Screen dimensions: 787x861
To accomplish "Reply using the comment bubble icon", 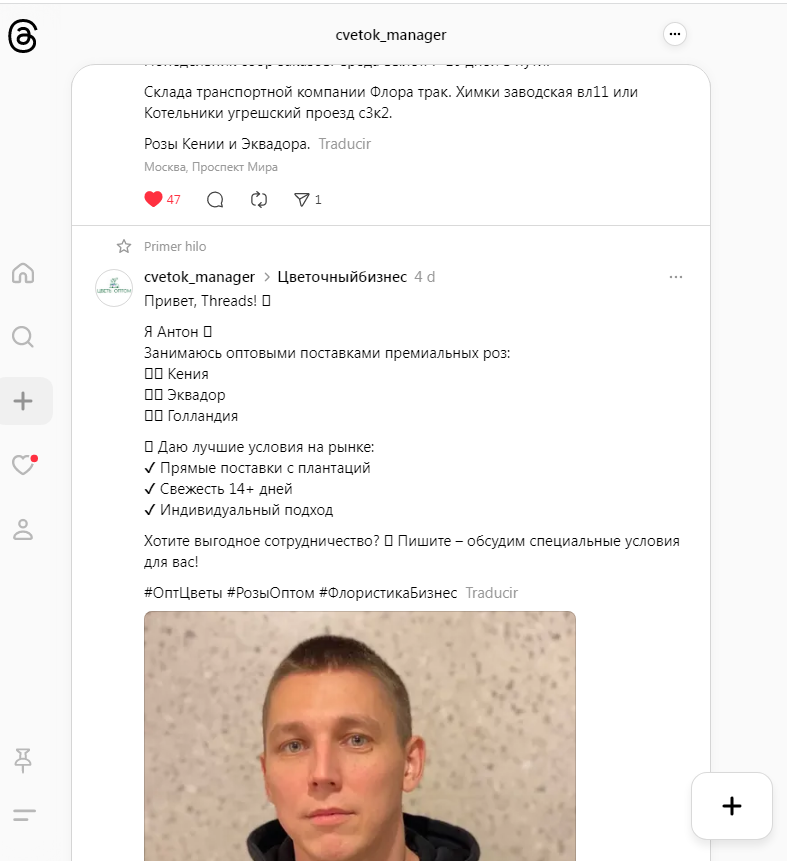I will click(x=215, y=200).
